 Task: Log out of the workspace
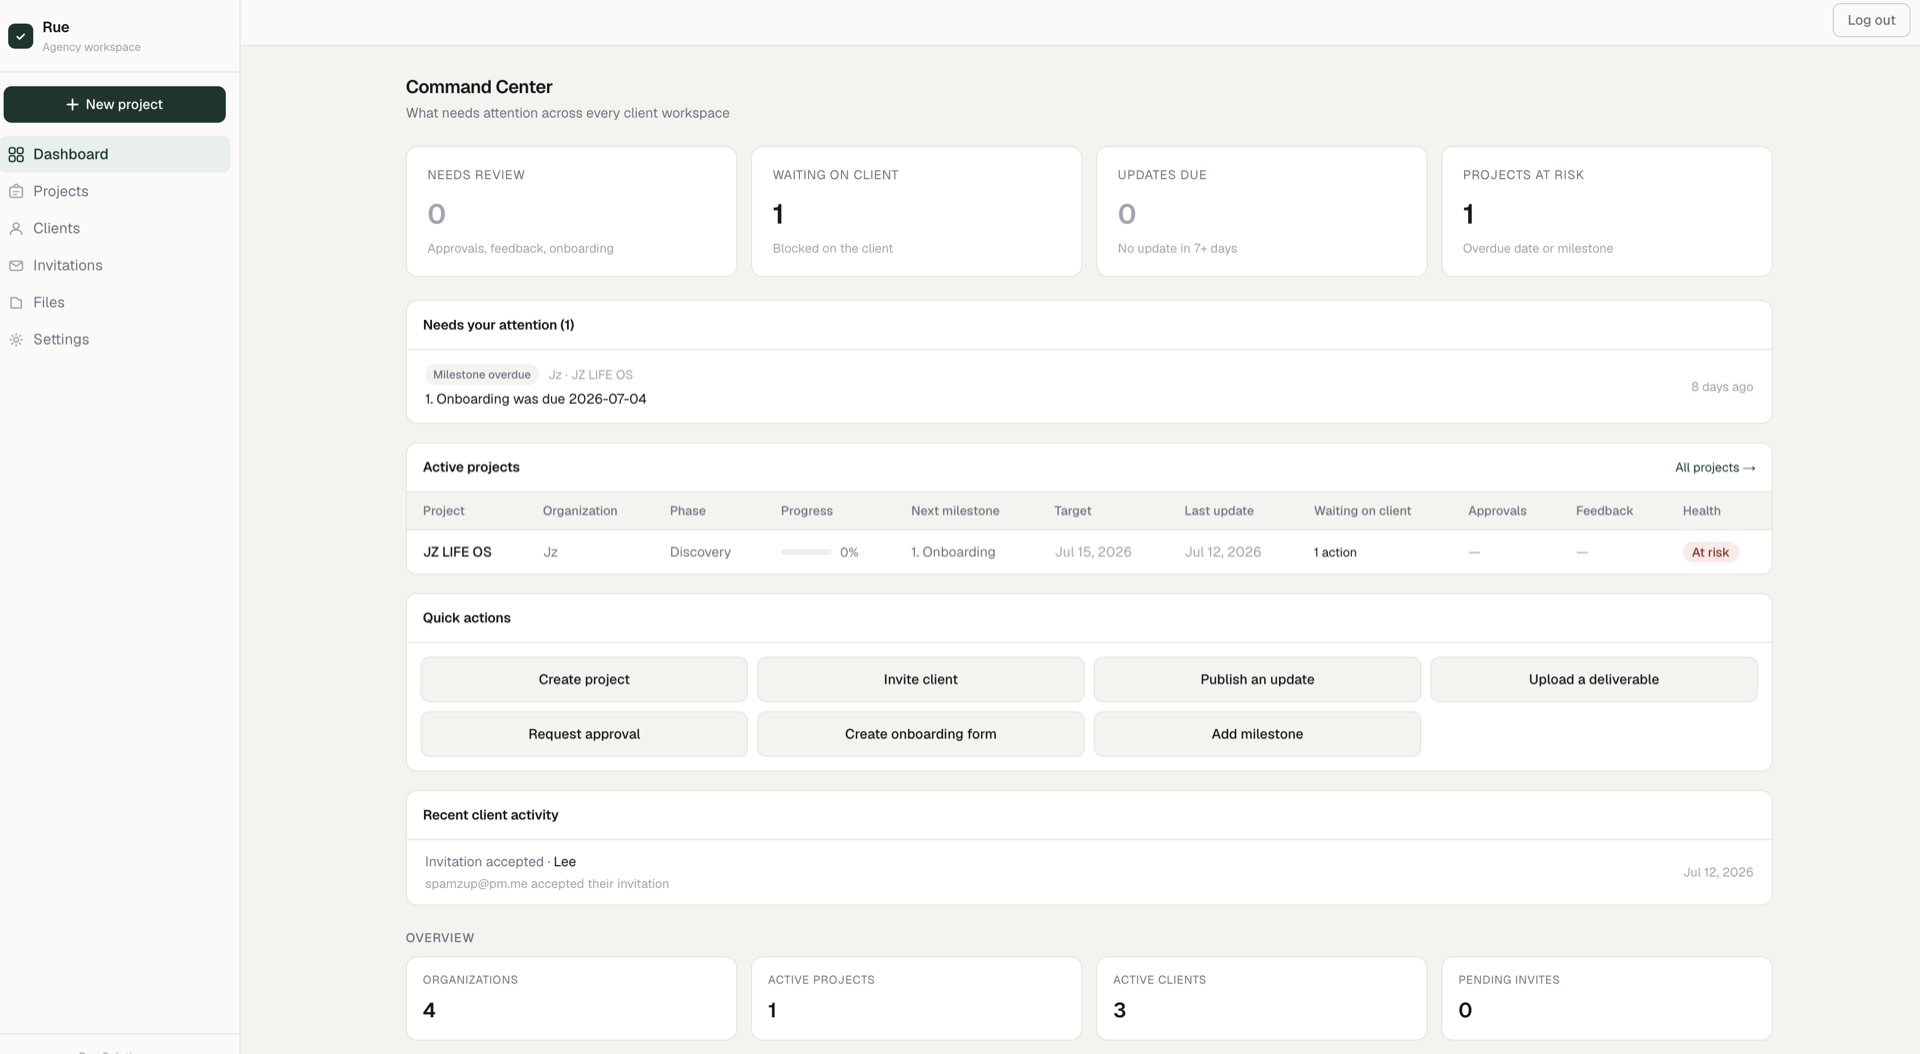click(x=1871, y=20)
